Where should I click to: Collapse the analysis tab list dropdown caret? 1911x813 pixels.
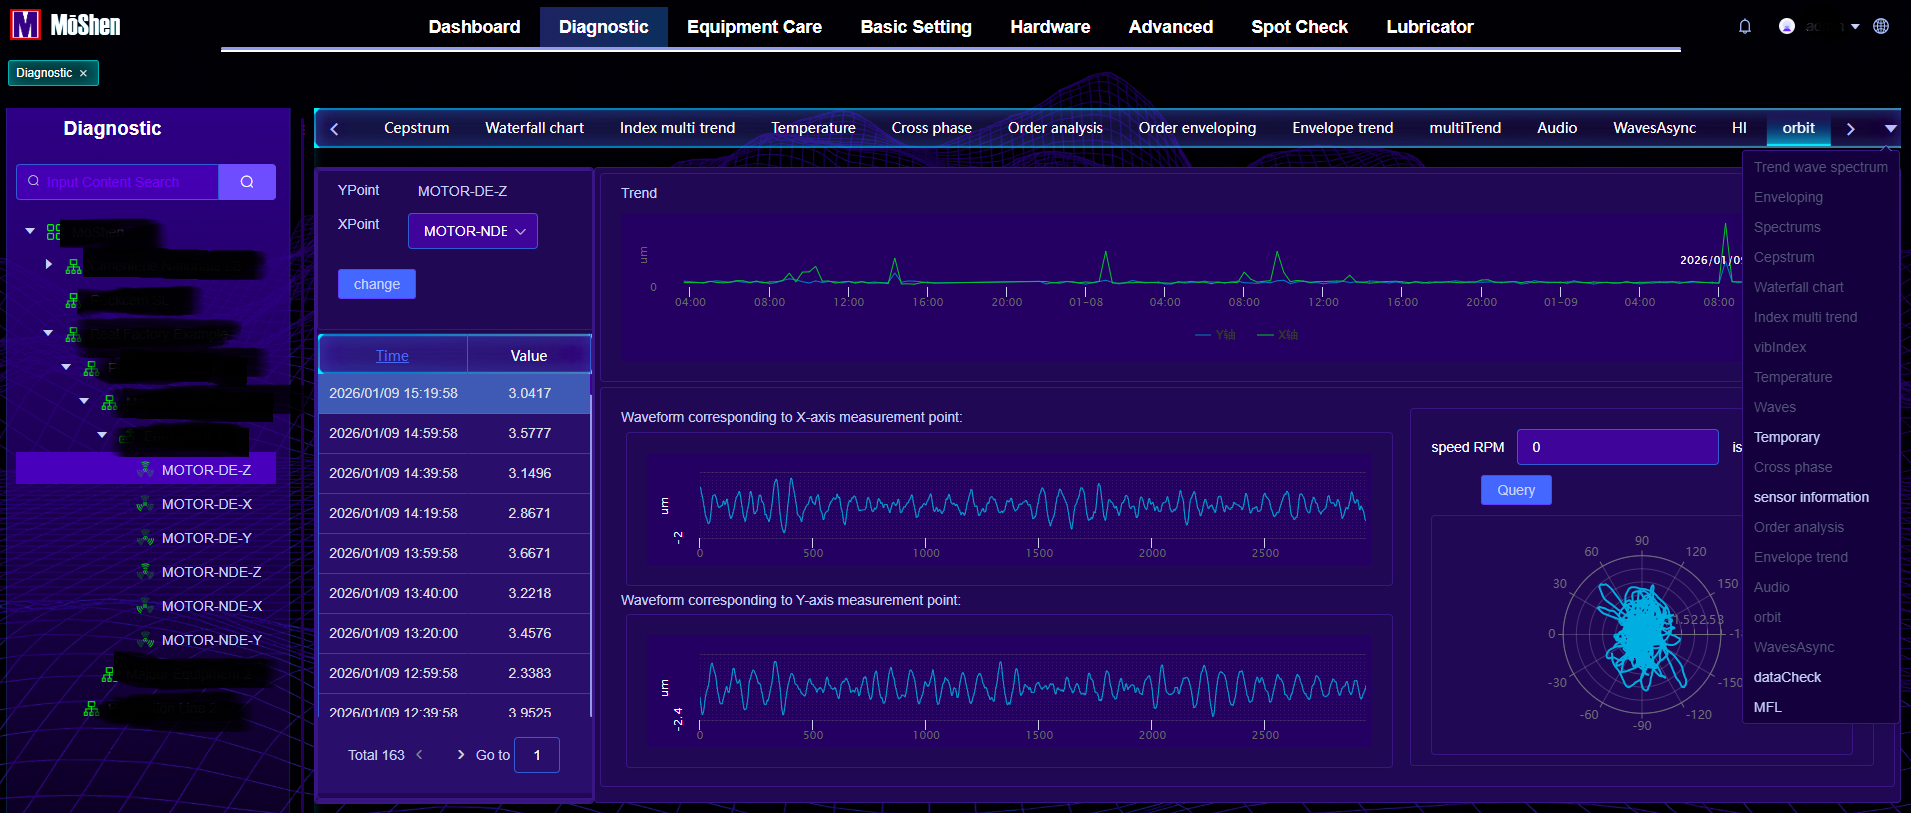click(1890, 129)
